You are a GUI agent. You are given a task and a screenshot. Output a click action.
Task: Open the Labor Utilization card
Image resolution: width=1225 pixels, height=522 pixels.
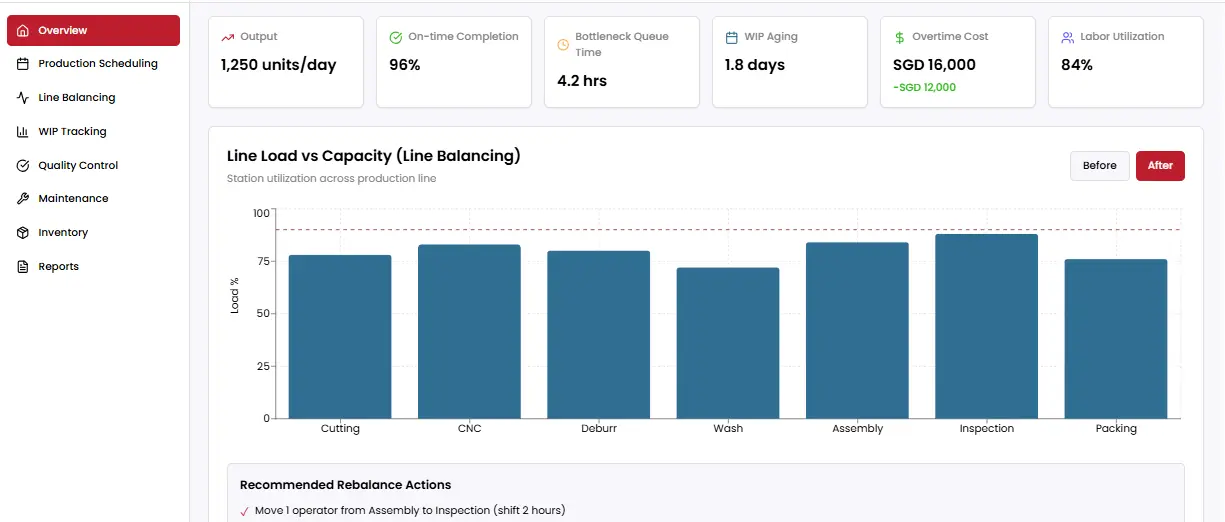click(x=1125, y=60)
